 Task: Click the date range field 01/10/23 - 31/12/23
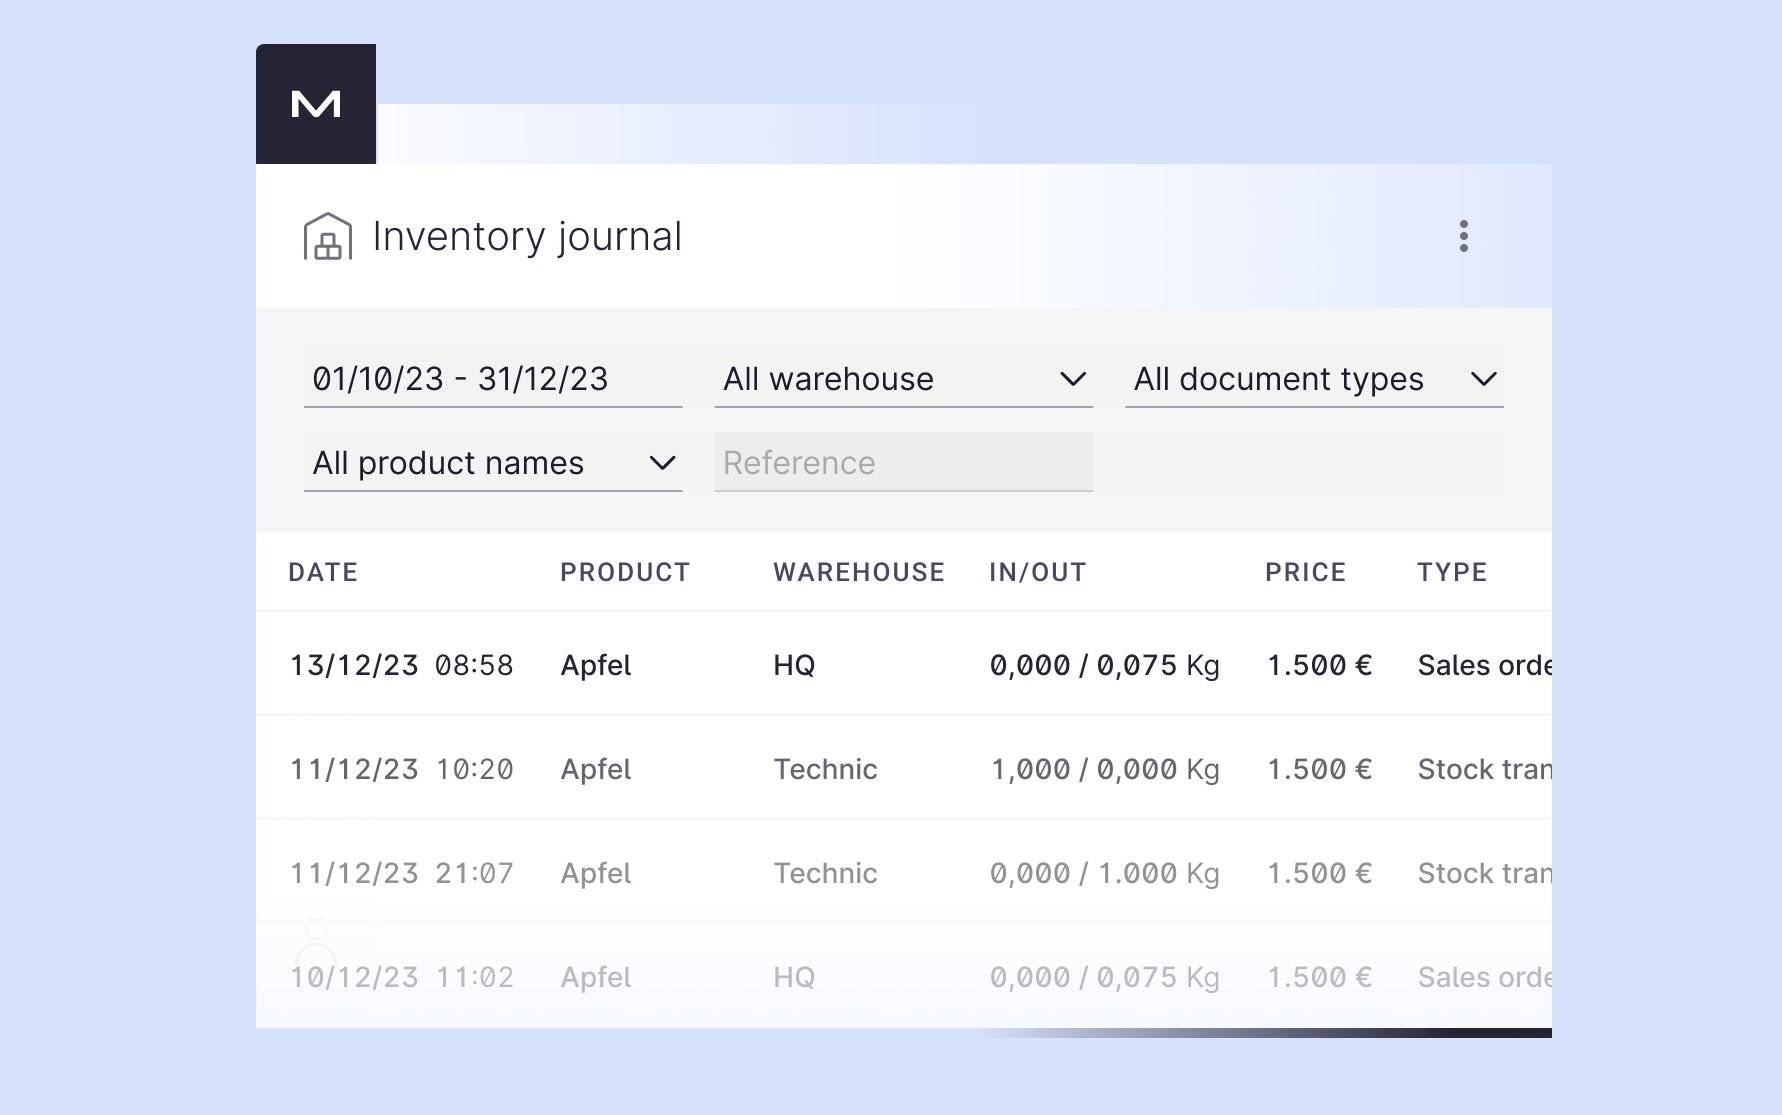tap(492, 379)
